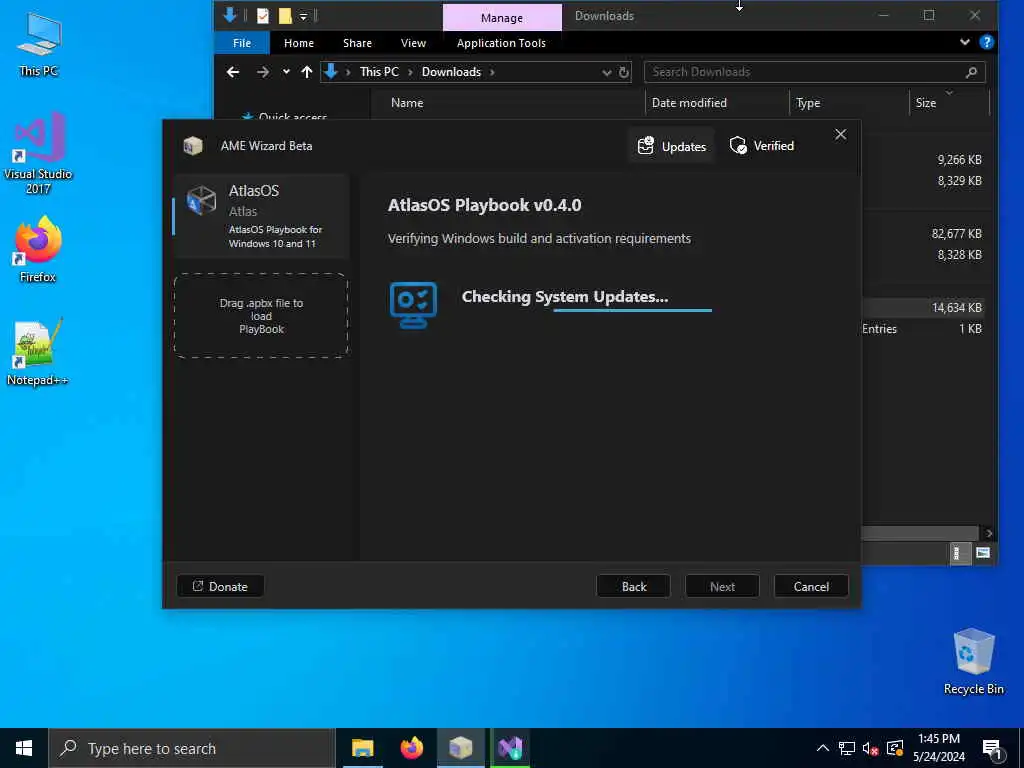This screenshot has width=1024, height=768.
Task: Switch to the View ribbon tab
Action: [413, 43]
